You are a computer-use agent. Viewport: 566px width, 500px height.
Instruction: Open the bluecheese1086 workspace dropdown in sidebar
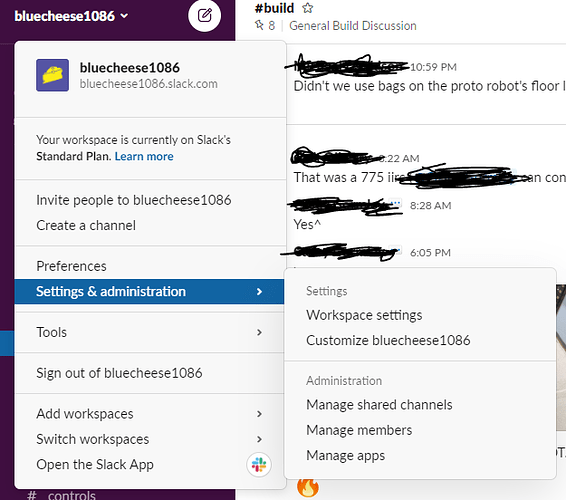[x=71, y=16]
